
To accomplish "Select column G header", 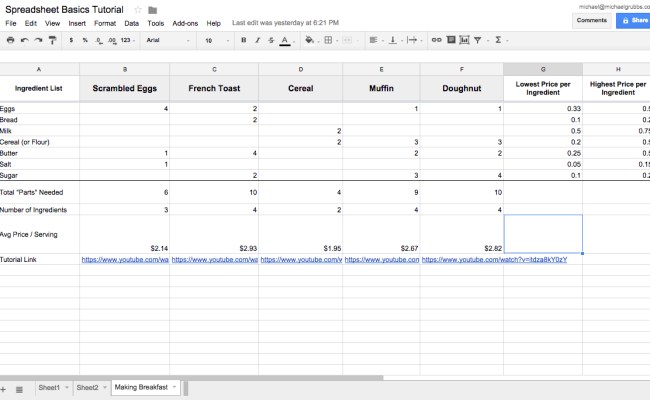I will click(x=543, y=69).
